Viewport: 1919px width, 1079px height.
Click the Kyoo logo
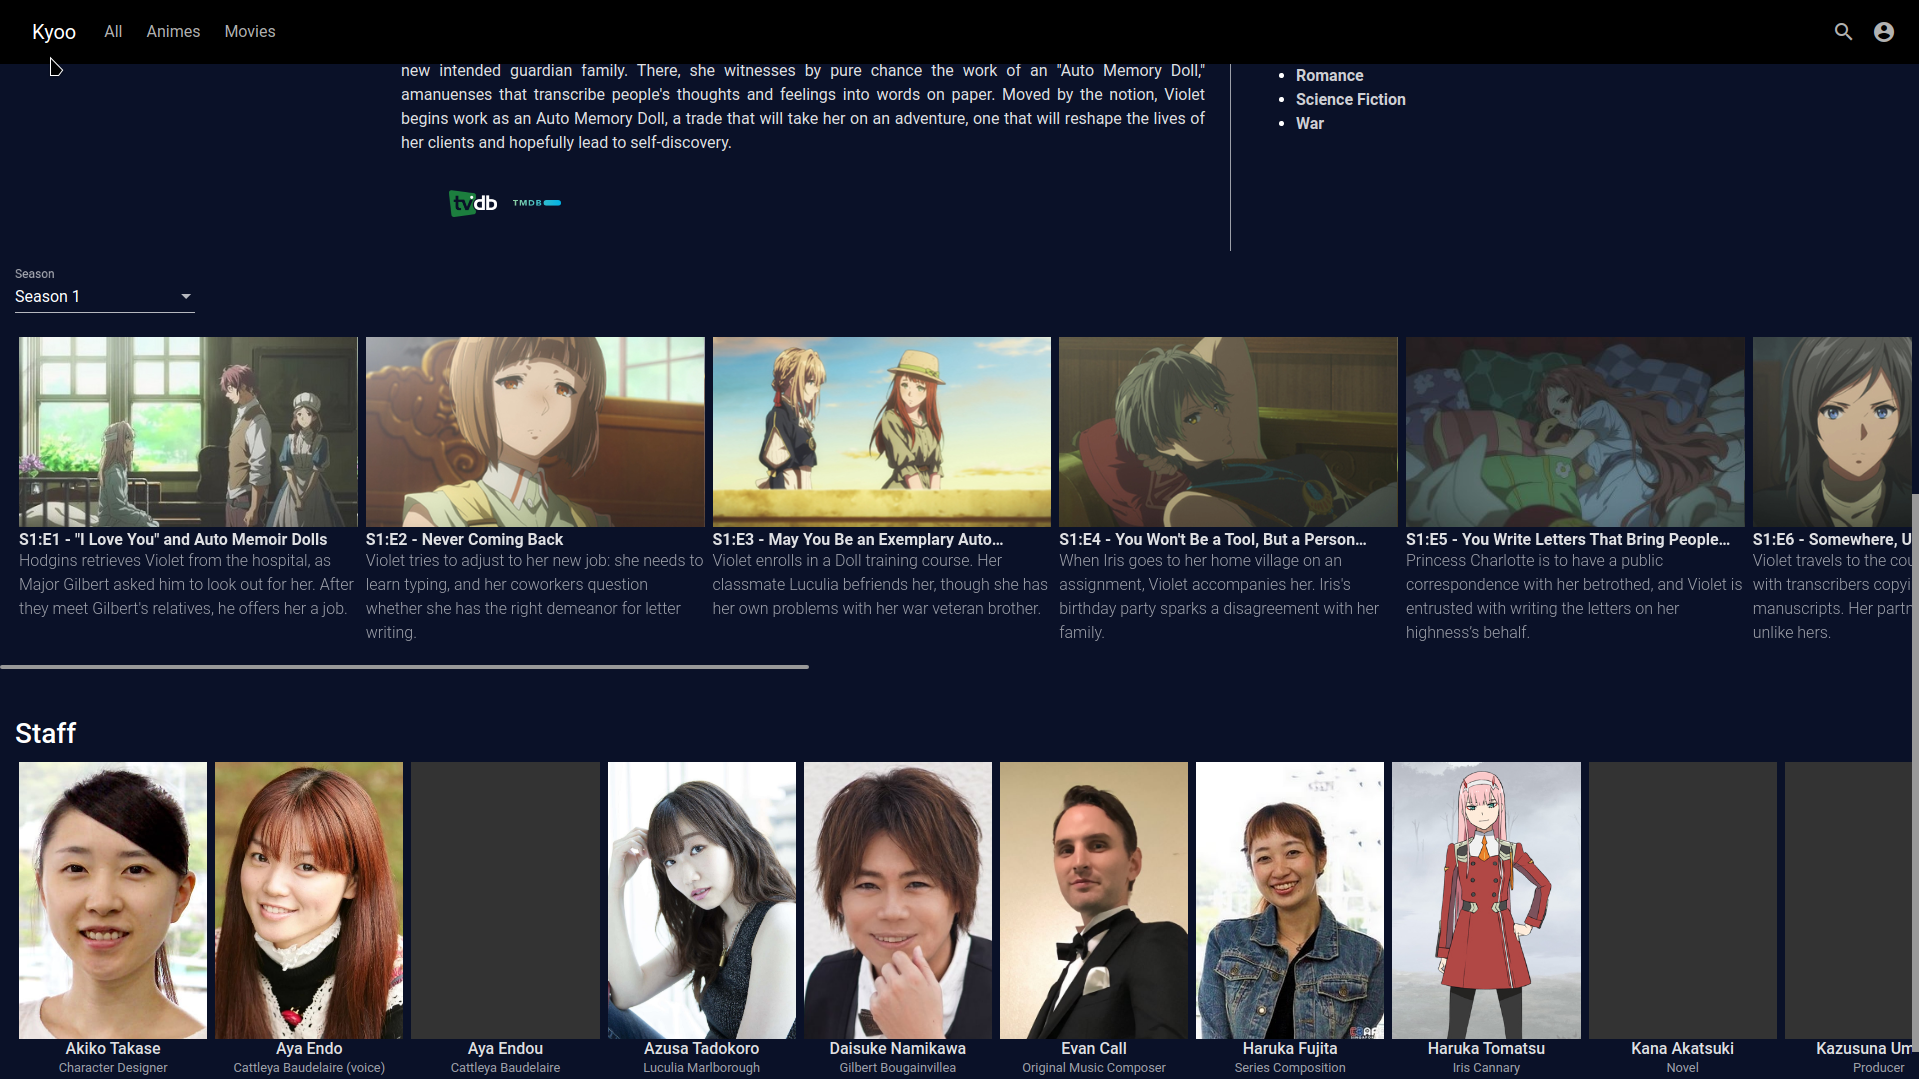[x=53, y=31]
